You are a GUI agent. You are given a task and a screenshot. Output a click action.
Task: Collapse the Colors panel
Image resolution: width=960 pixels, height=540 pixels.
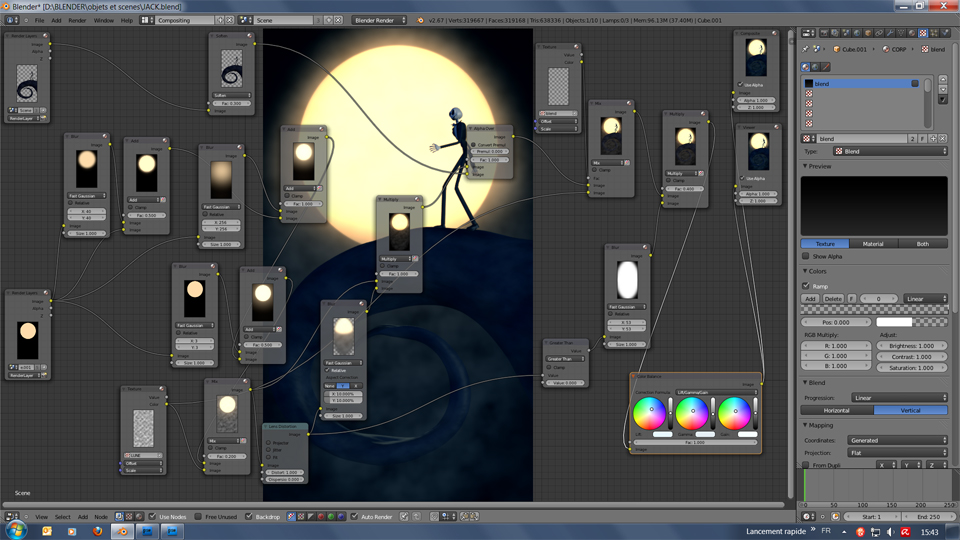tap(805, 271)
